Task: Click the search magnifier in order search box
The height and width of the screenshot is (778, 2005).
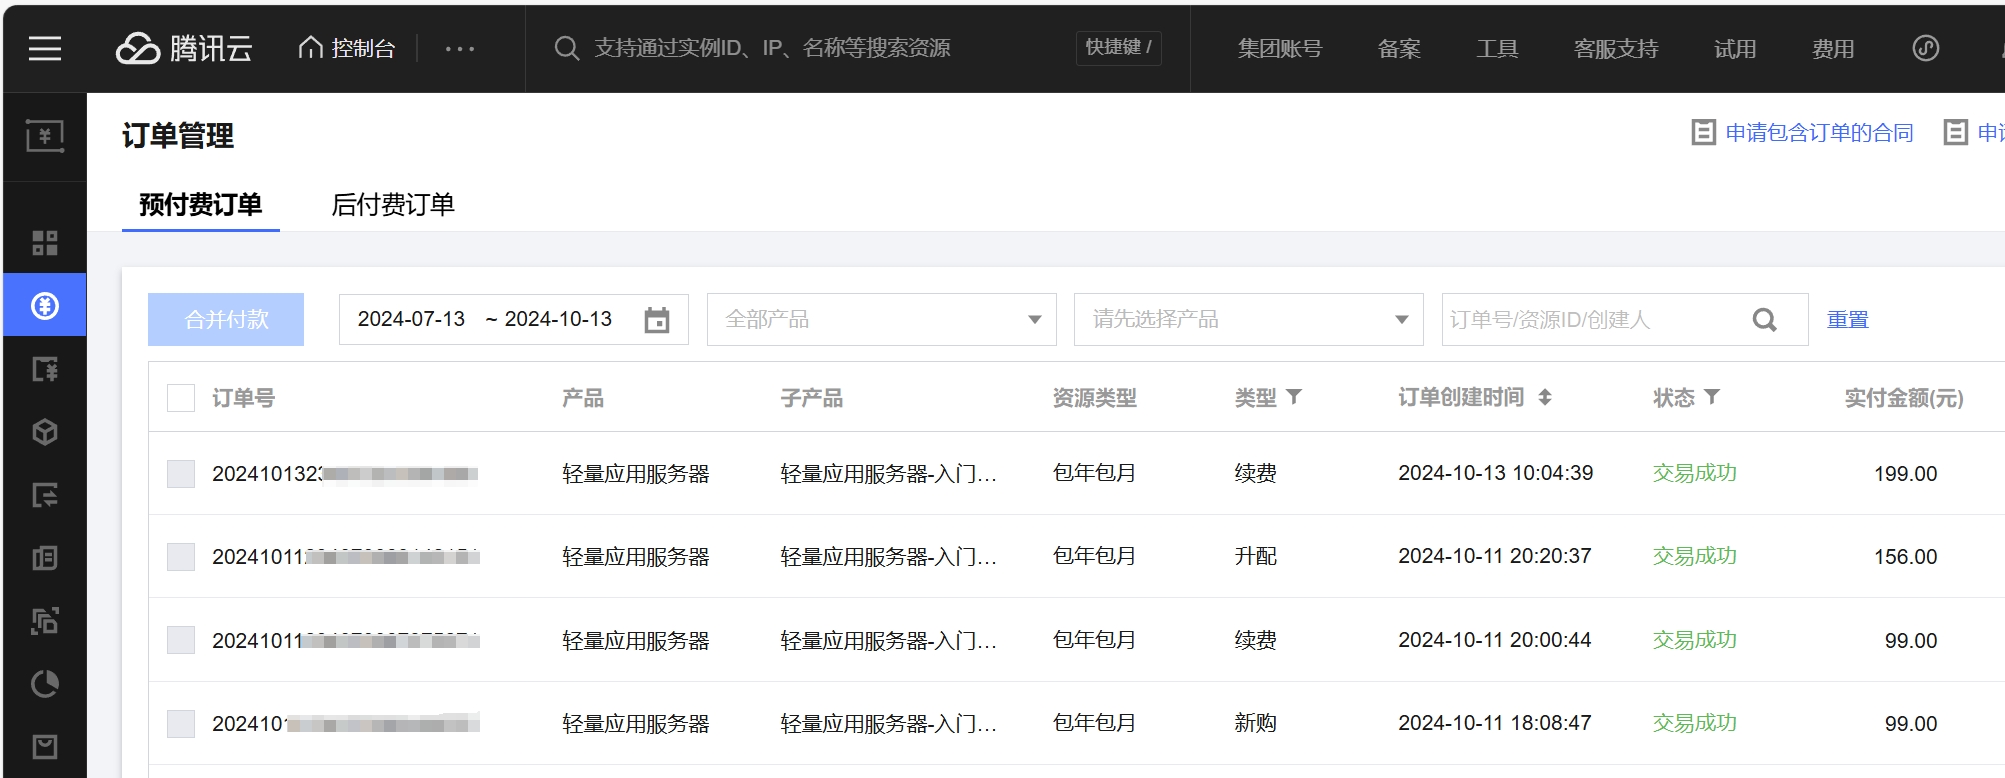Action: (x=1765, y=320)
